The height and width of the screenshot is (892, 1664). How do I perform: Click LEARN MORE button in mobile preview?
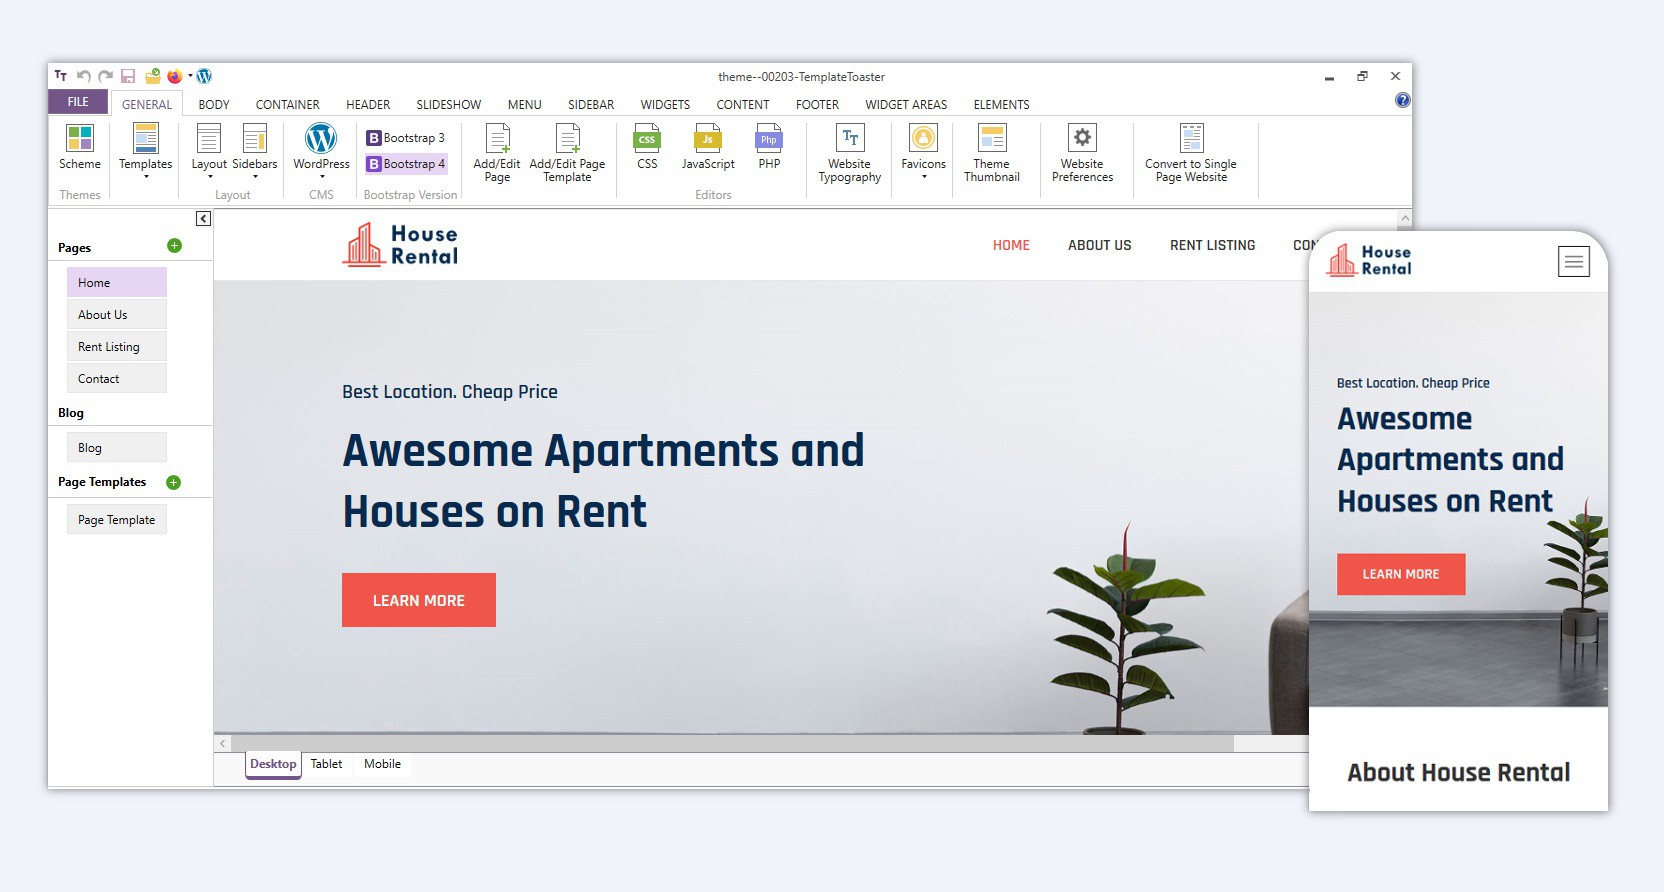pos(1401,574)
